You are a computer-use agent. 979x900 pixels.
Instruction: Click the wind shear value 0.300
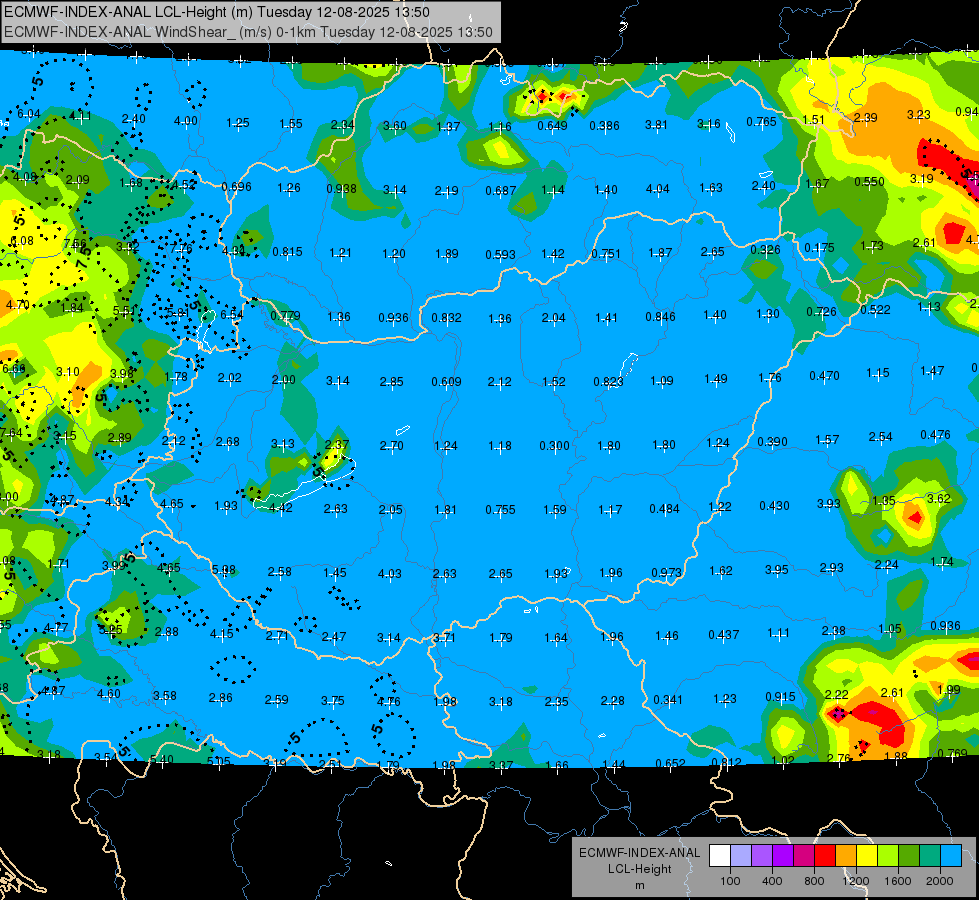(x=554, y=446)
